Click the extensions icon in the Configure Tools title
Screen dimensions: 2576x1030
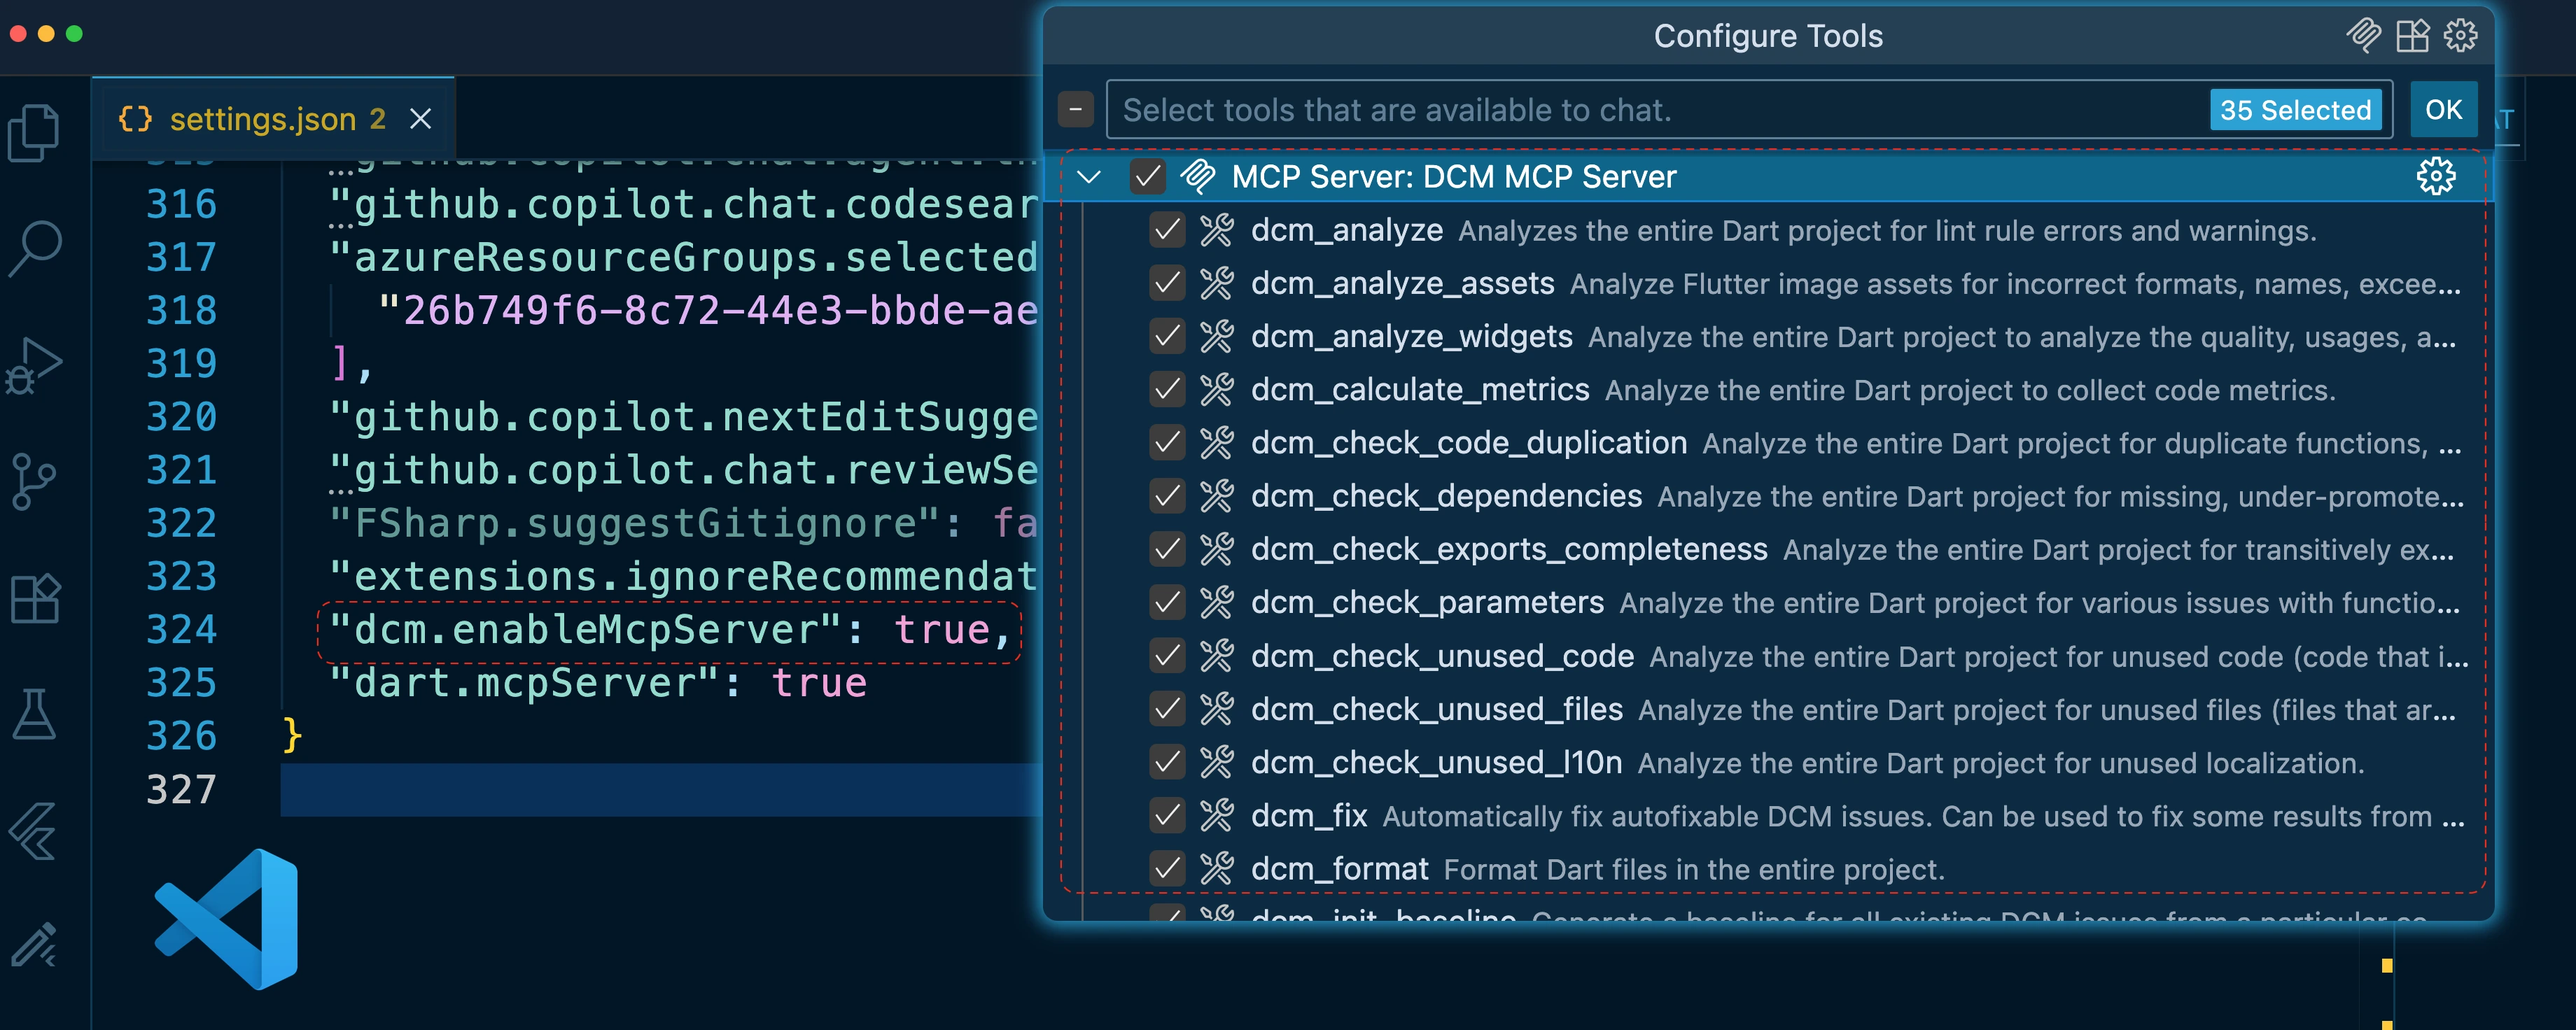[2412, 35]
